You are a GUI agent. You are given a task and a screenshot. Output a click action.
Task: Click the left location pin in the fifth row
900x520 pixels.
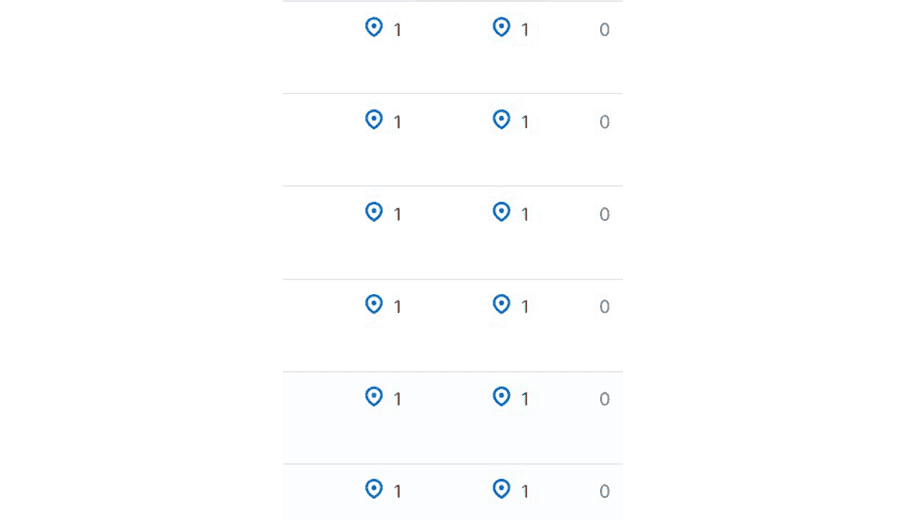click(374, 397)
